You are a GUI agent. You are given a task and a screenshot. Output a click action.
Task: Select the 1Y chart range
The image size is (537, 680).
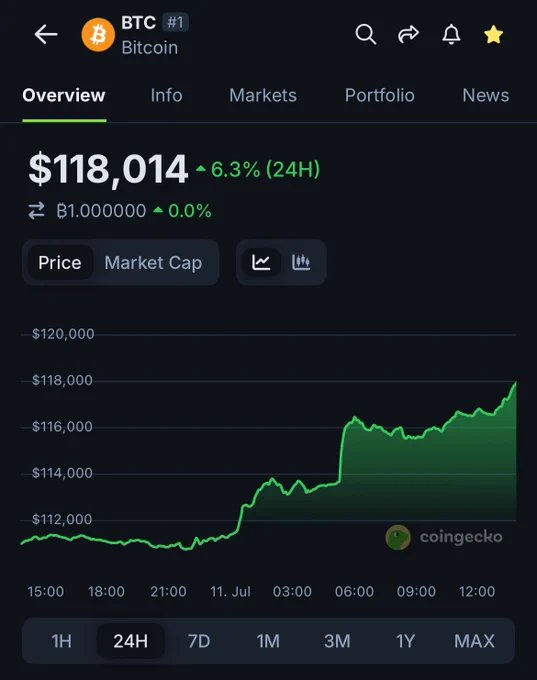[x=406, y=641]
